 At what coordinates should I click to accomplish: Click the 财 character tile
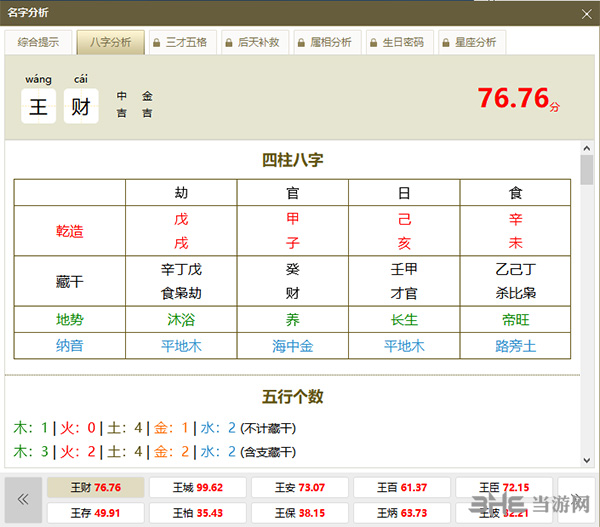tap(81, 107)
